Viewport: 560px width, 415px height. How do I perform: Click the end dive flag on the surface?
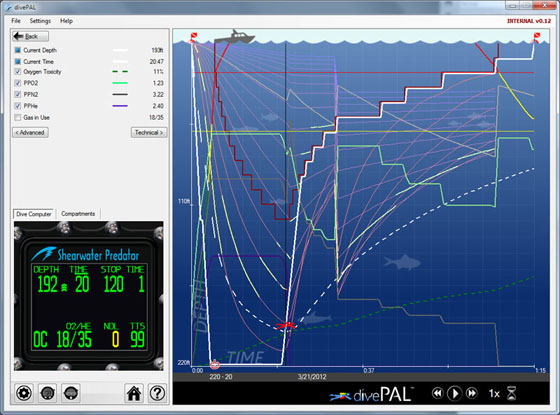pyautogui.click(x=536, y=37)
